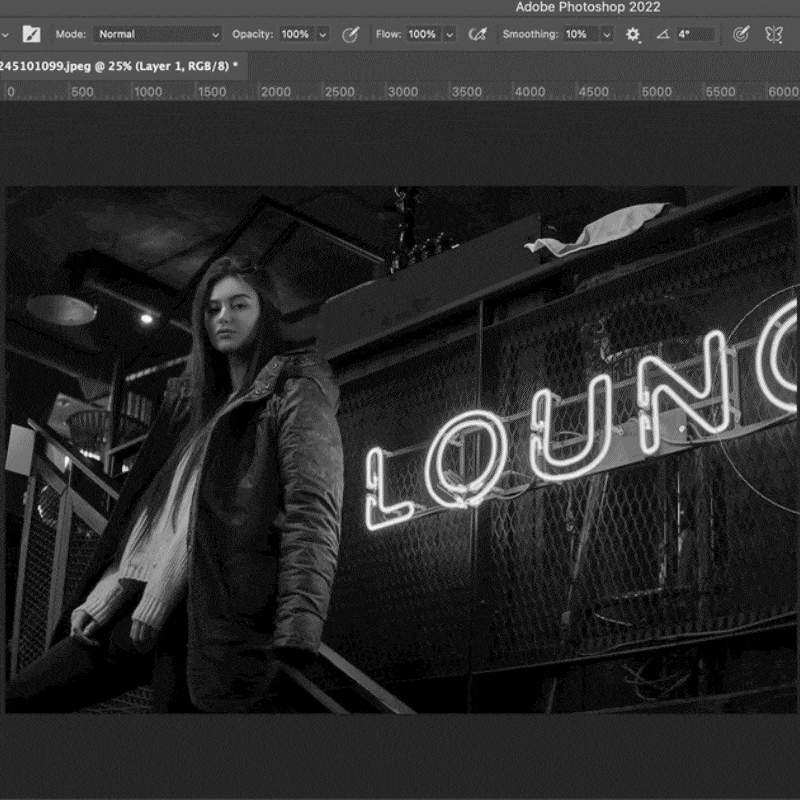Click the Smoothing 10% value field

581,34
